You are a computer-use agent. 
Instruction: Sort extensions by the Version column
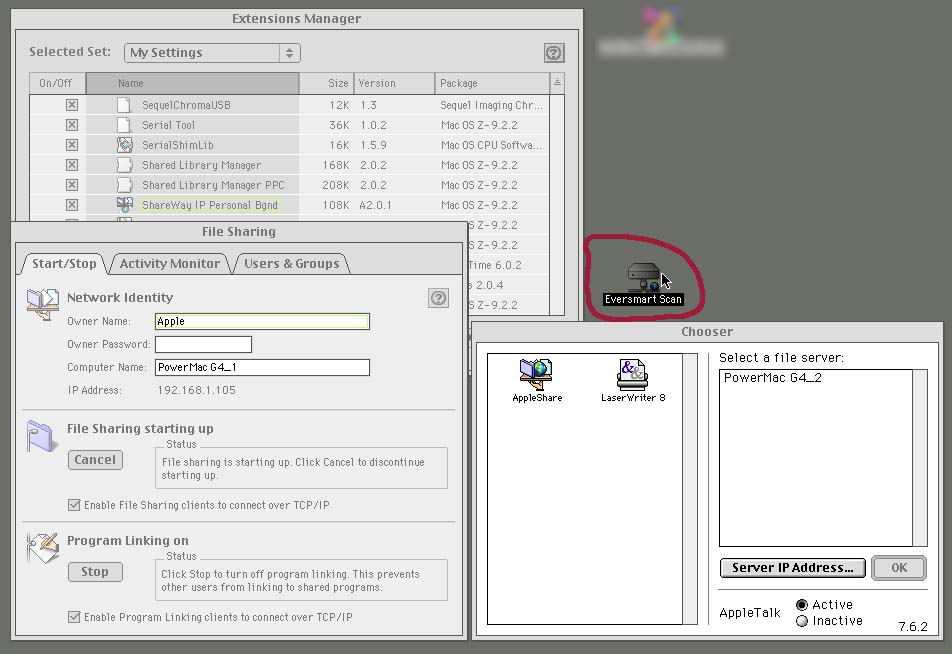point(394,83)
